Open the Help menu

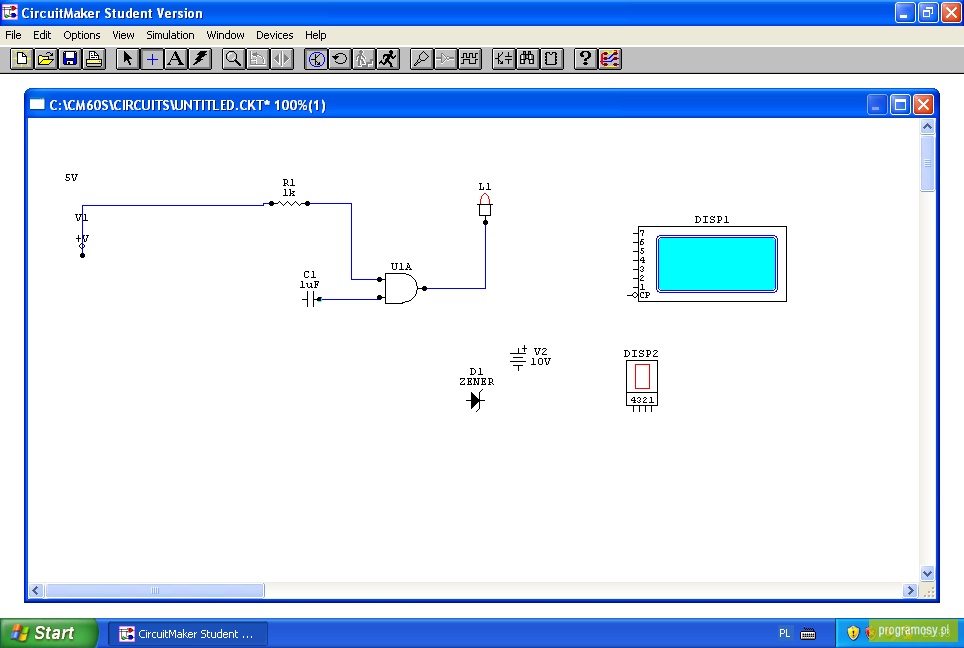(315, 35)
